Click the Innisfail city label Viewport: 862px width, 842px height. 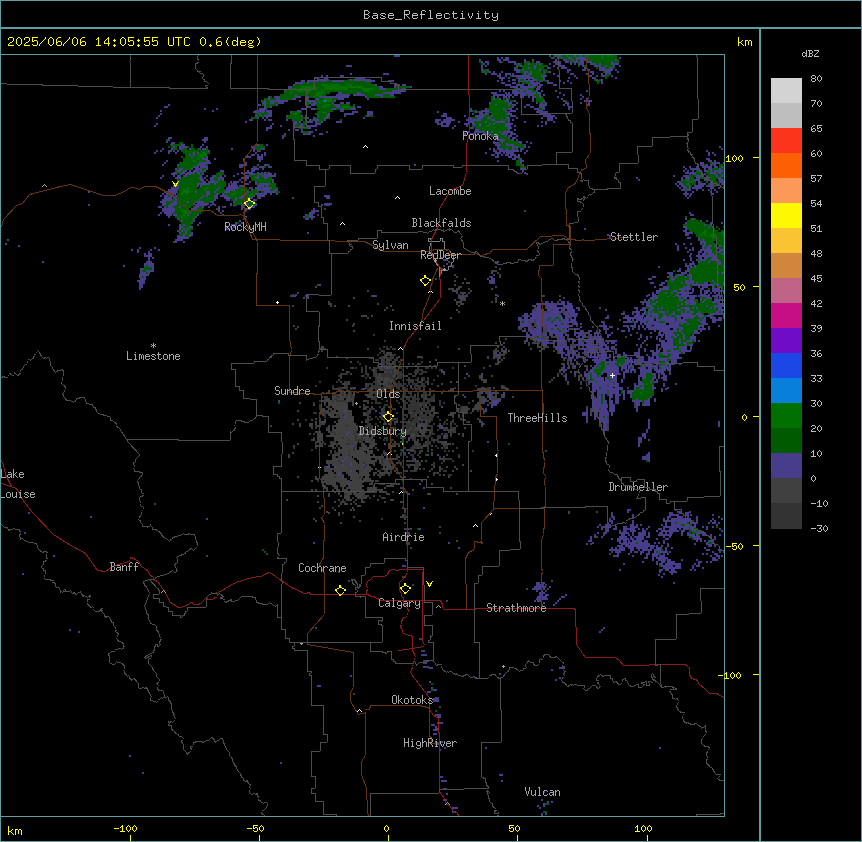coord(415,326)
